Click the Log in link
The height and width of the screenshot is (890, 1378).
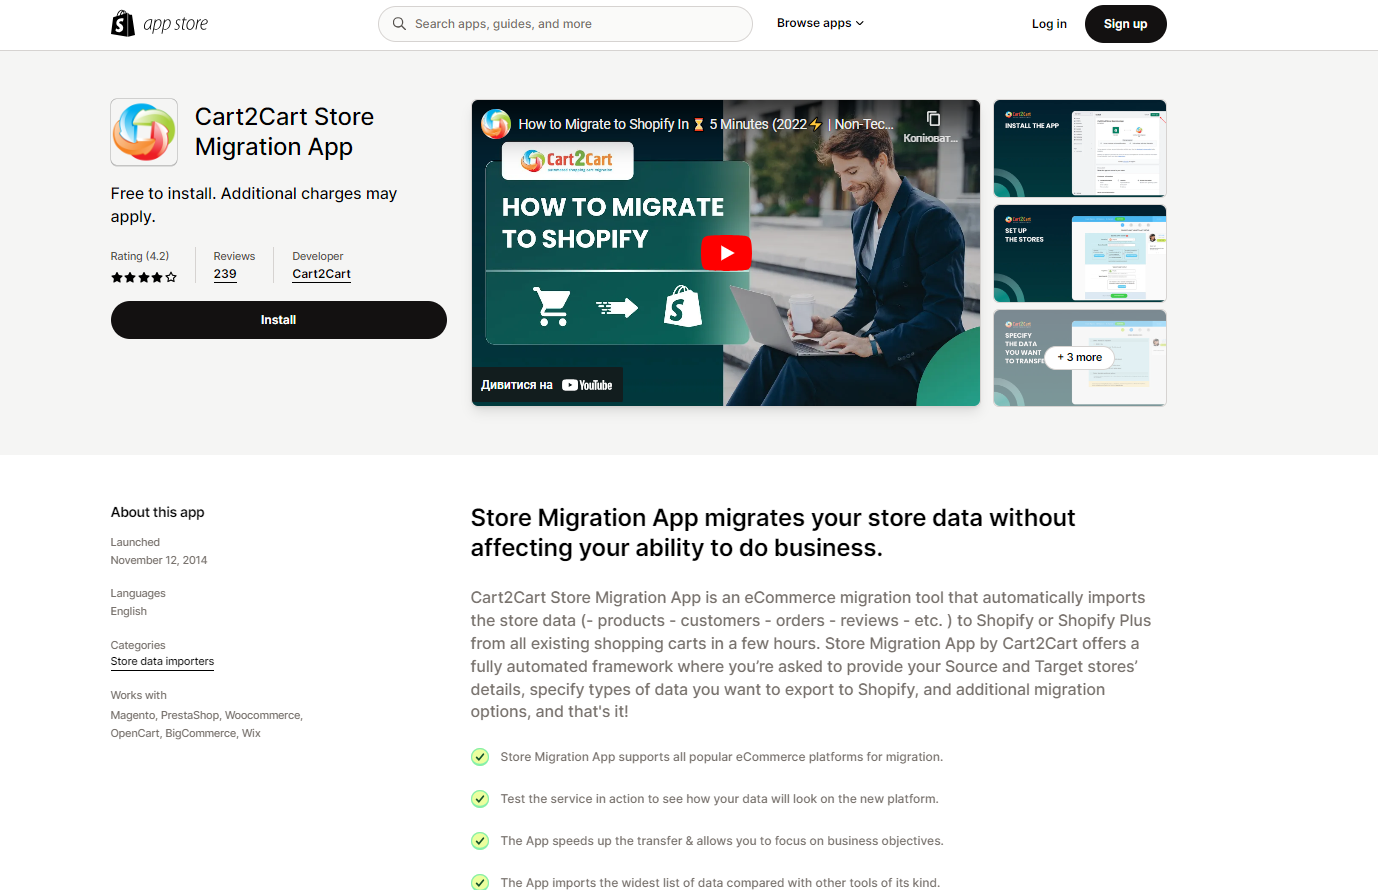pos(1049,24)
